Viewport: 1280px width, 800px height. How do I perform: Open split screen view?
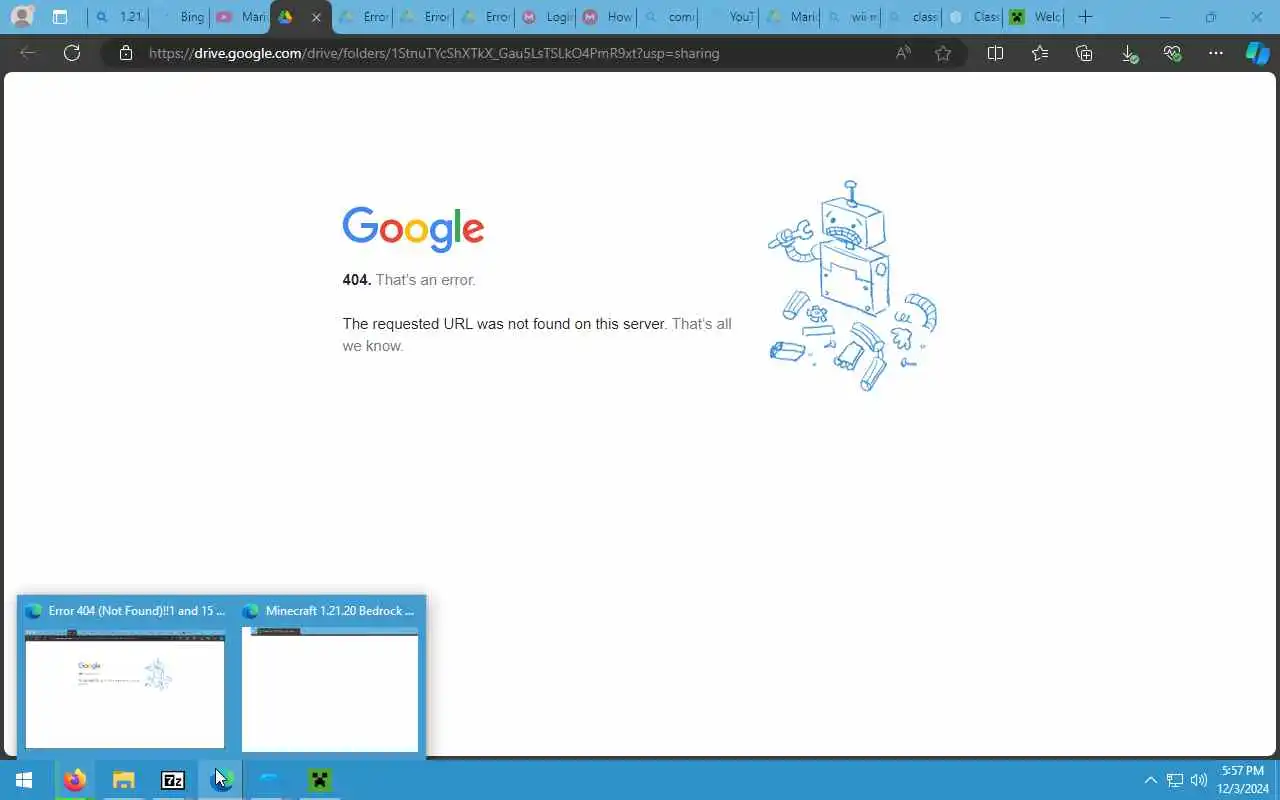pos(995,53)
